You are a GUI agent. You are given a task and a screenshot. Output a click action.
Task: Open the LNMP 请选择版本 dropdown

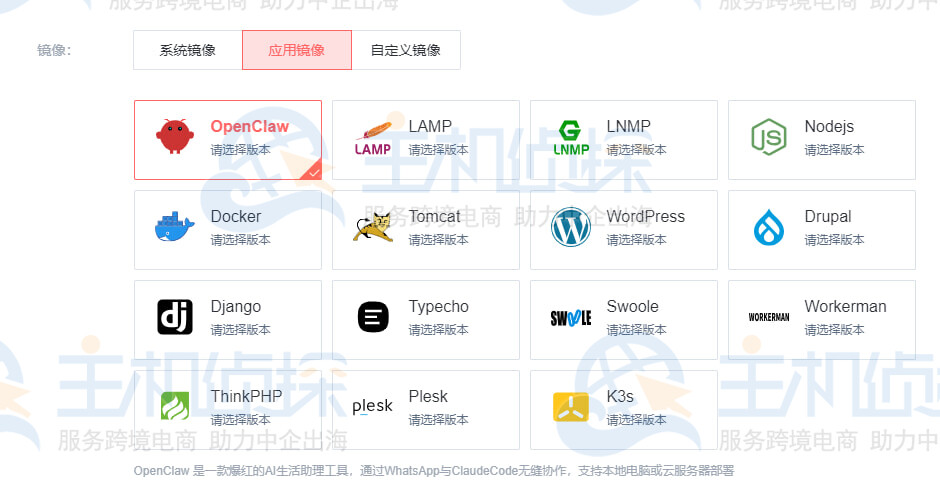point(636,150)
